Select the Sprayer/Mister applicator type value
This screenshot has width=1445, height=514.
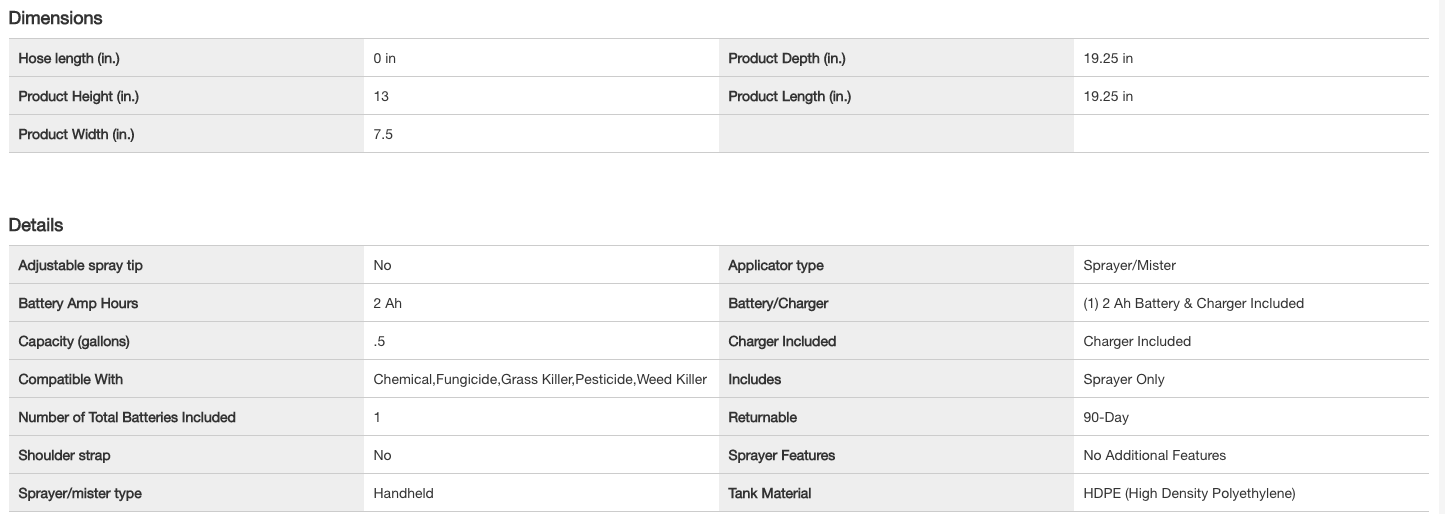(1129, 265)
